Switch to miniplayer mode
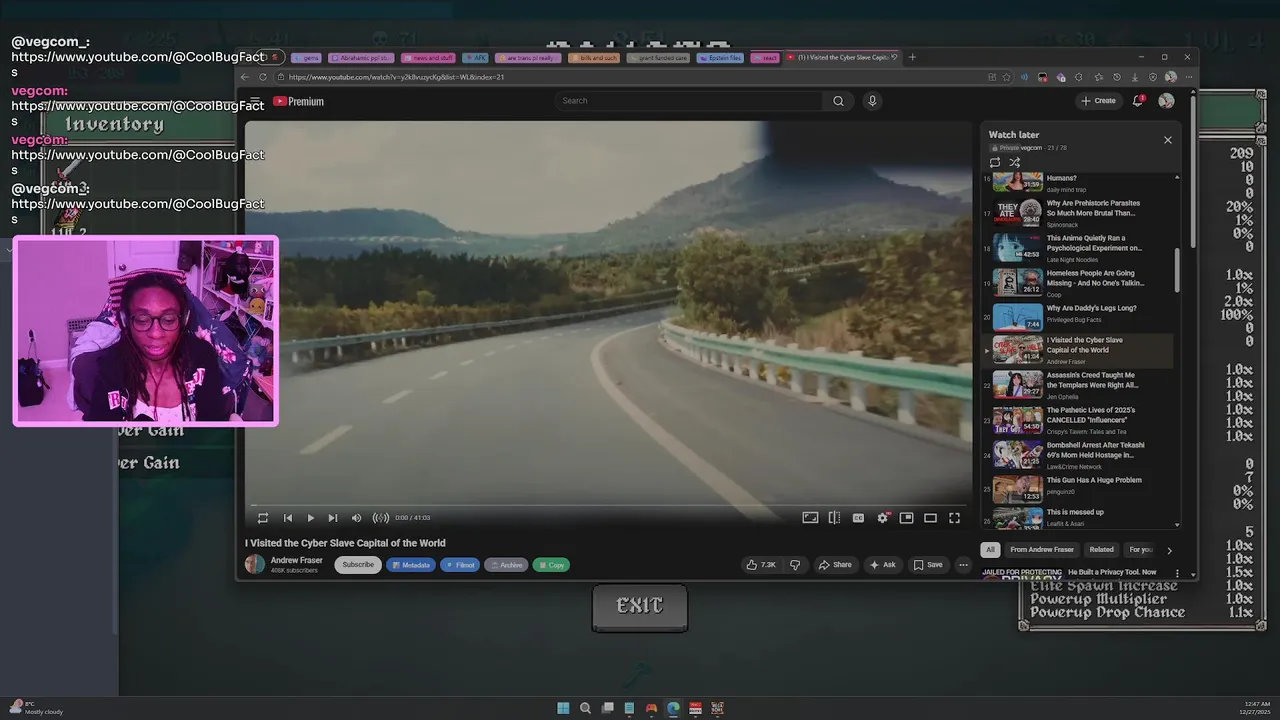The image size is (1280, 720). pyautogui.click(x=906, y=518)
